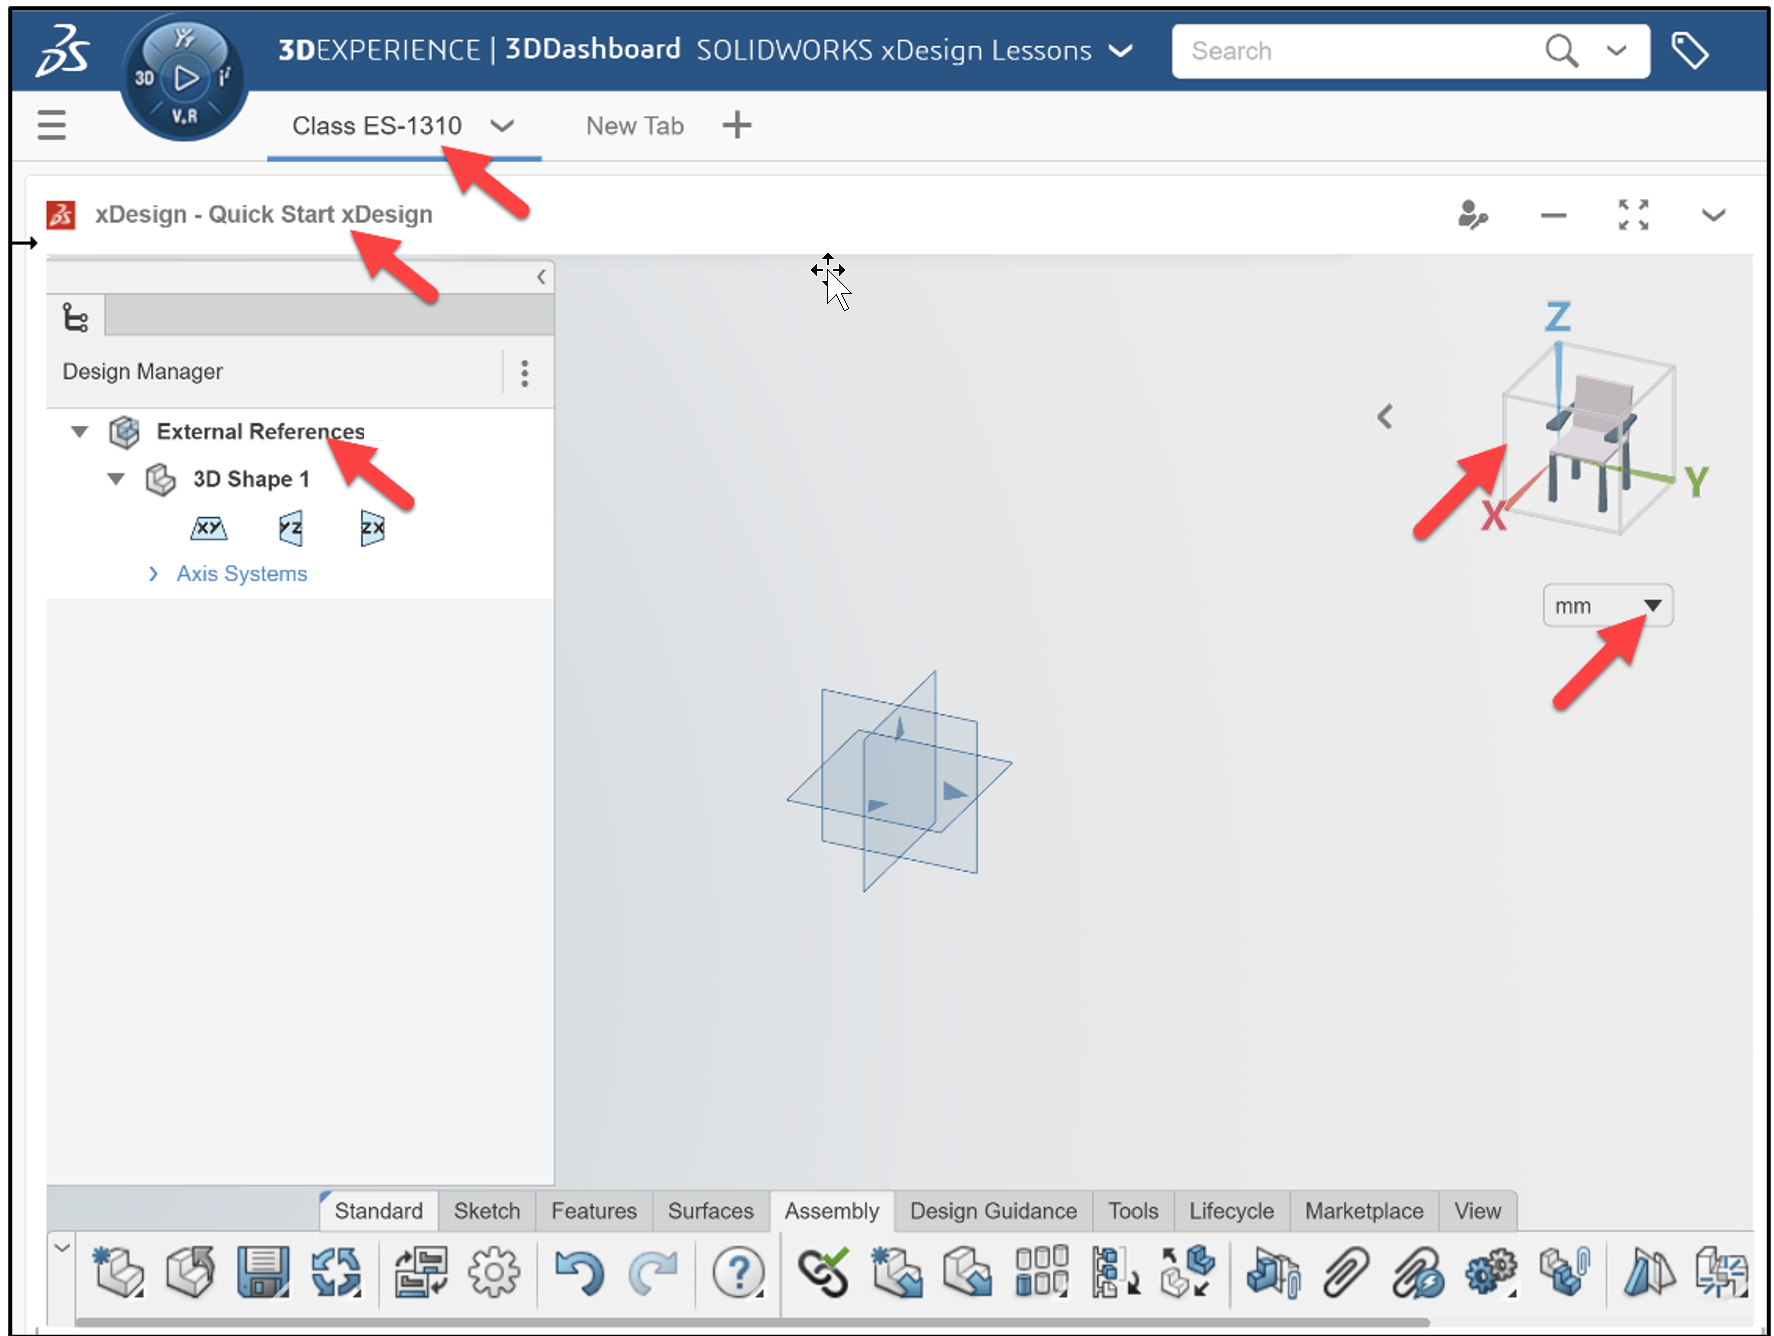Click the share user icon in the xDesign header
This screenshot has height=1336, width=1774.
(x=1472, y=214)
